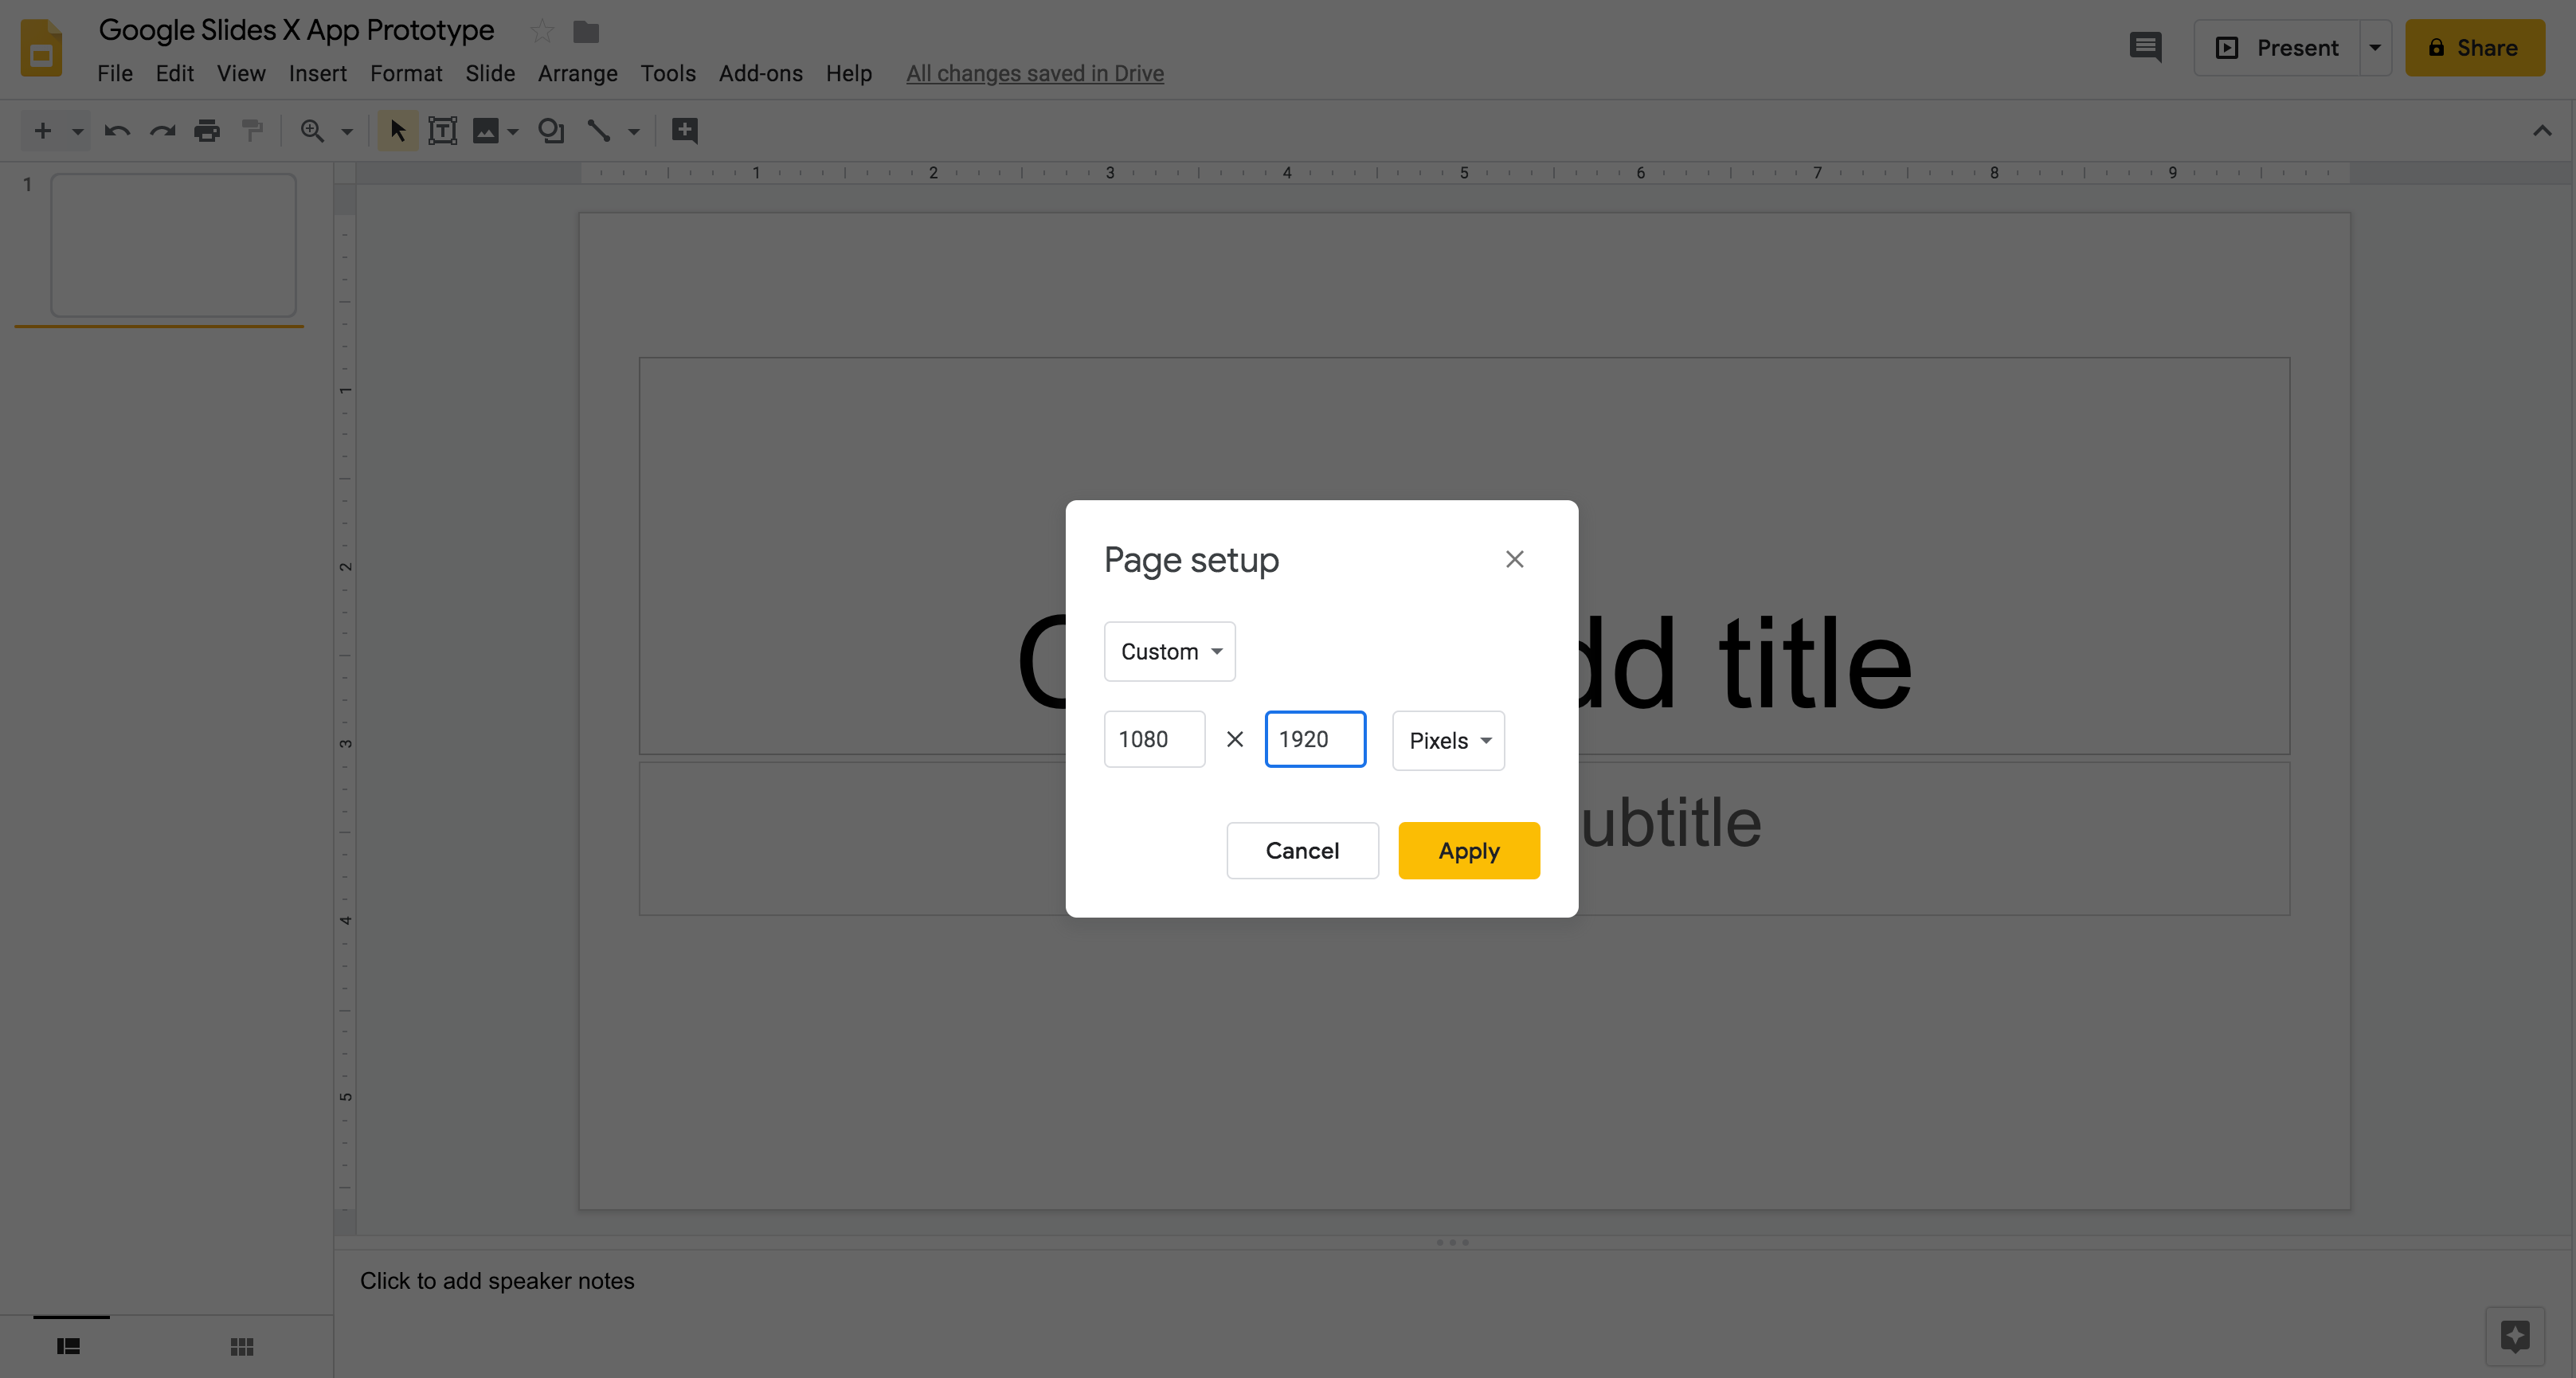Open the comment history icon

[2146, 47]
